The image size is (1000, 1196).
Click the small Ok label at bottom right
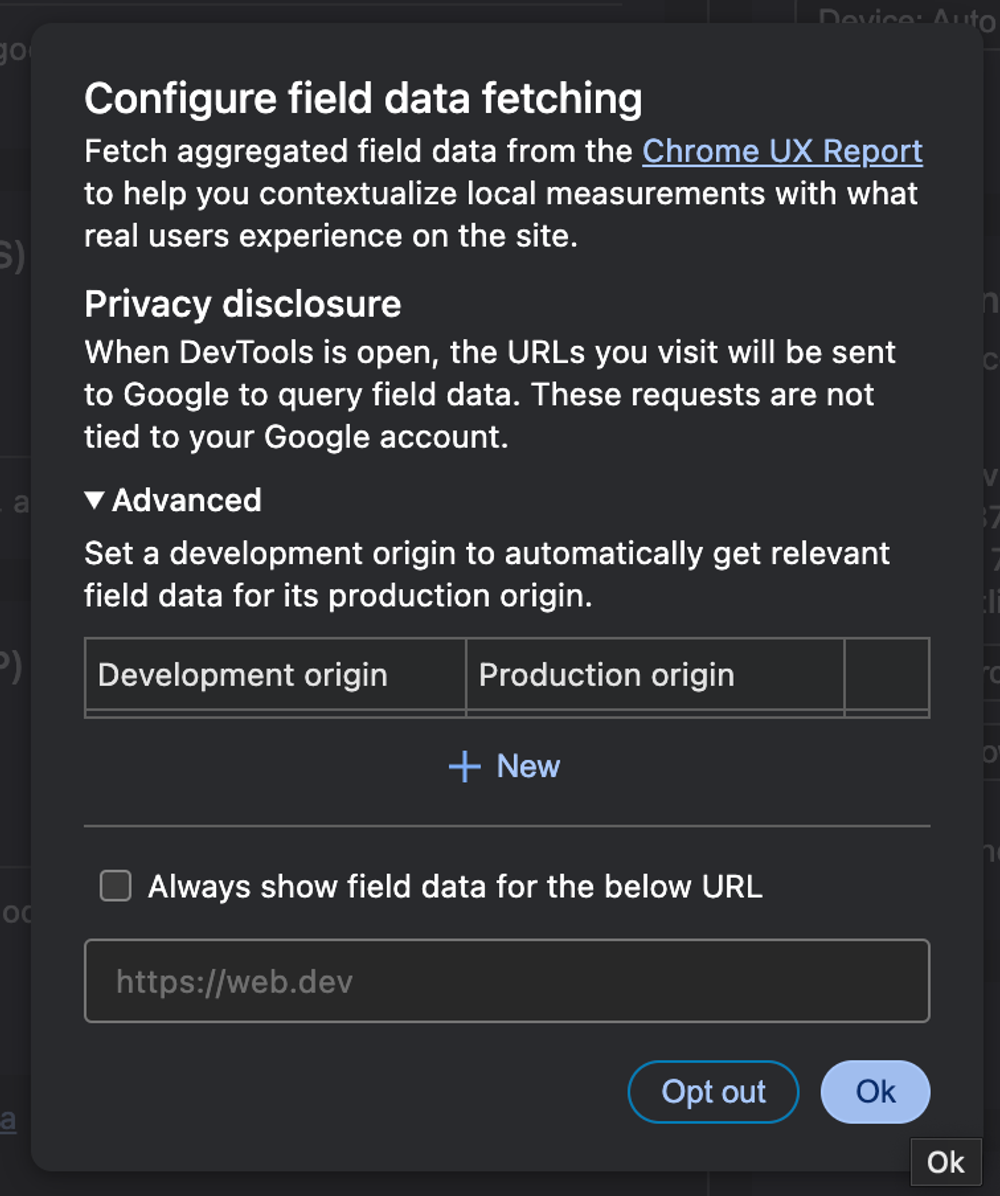(x=946, y=1162)
